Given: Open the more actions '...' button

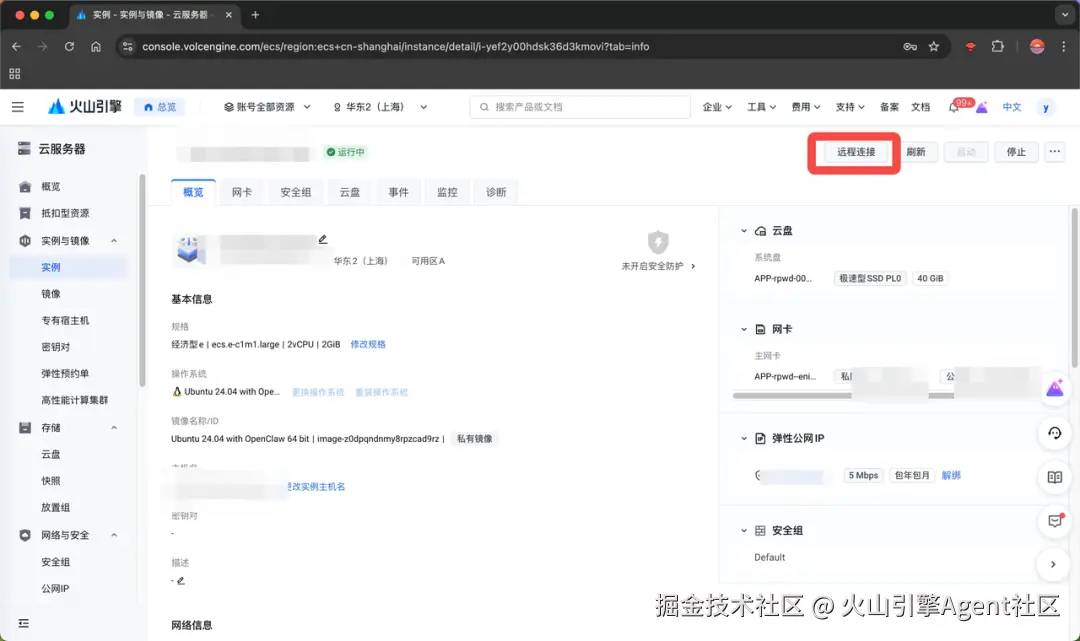Looking at the screenshot, I should tap(1055, 151).
